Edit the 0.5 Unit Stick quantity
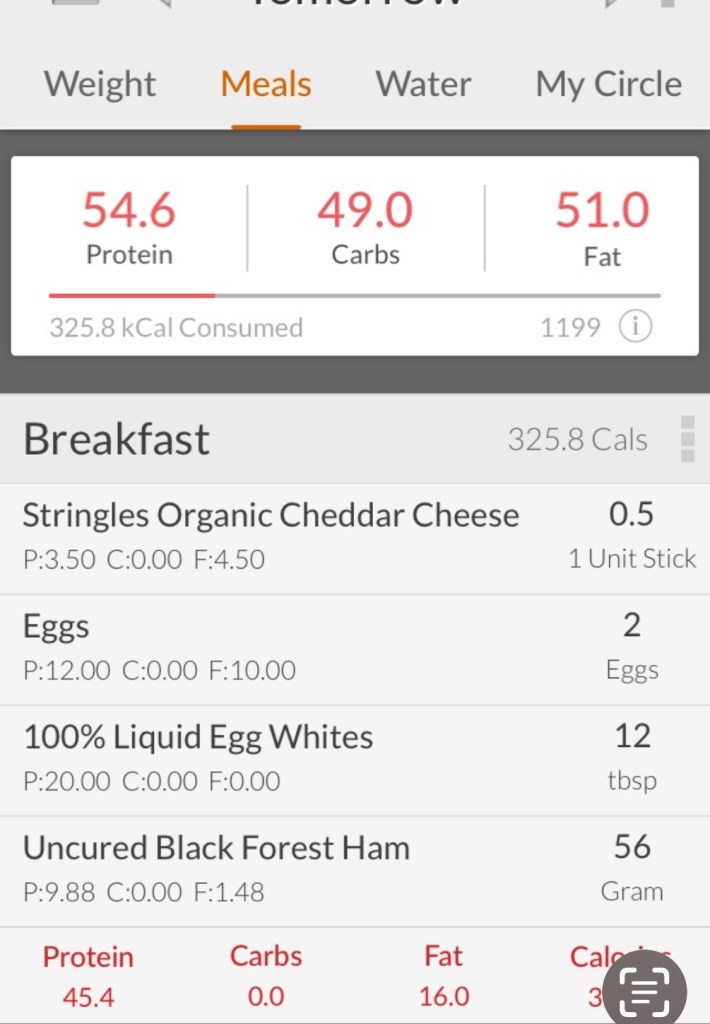The width and height of the screenshot is (710, 1024). click(631, 534)
